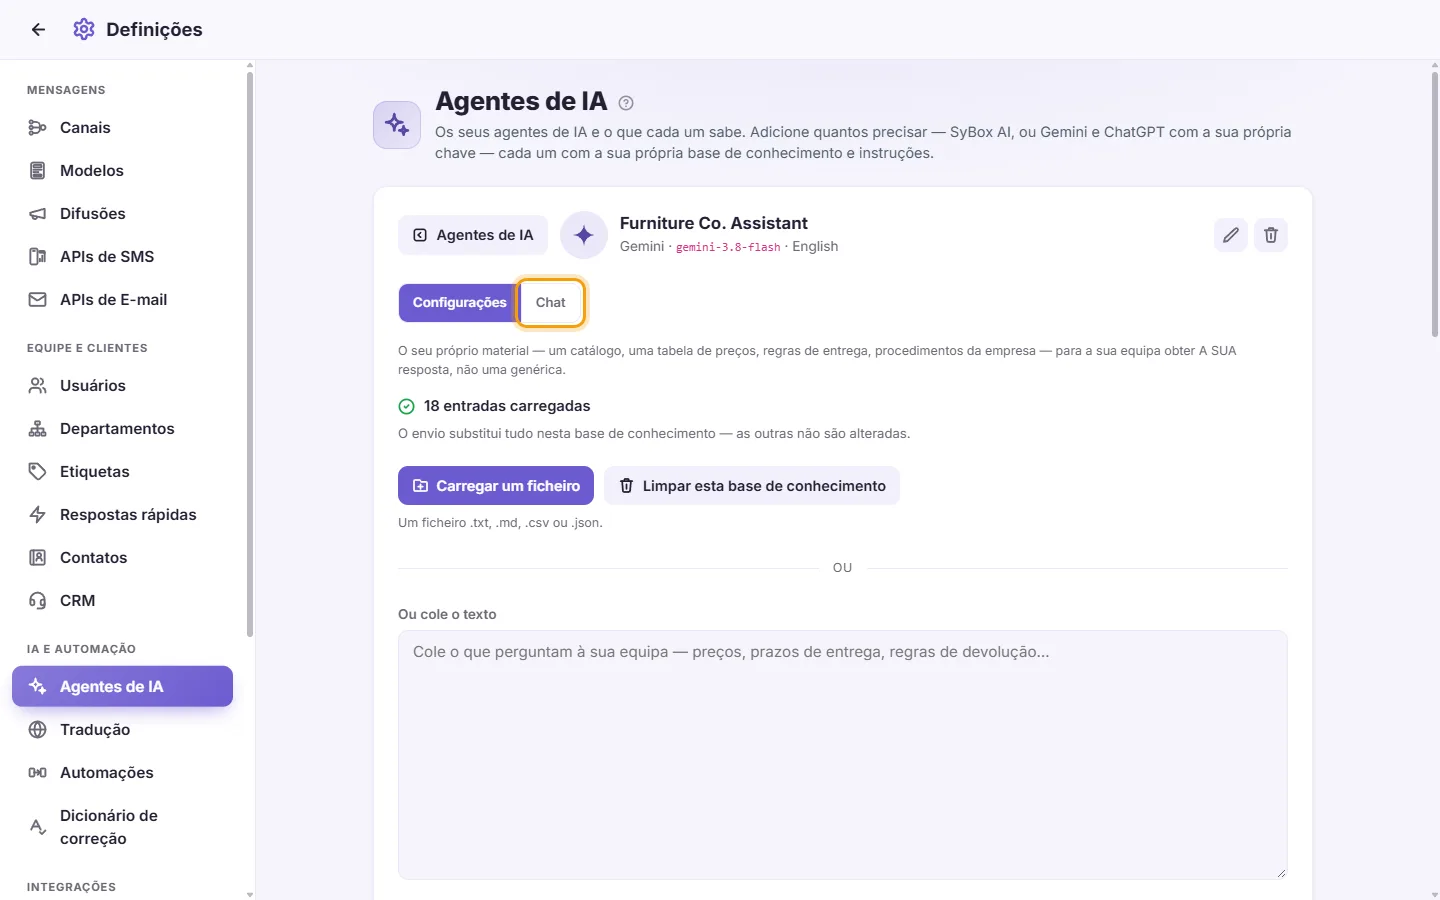Go back to Agentes de IA list
The width and height of the screenshot is (1440, 900).
pyautogui.click(x=473, y=235)
